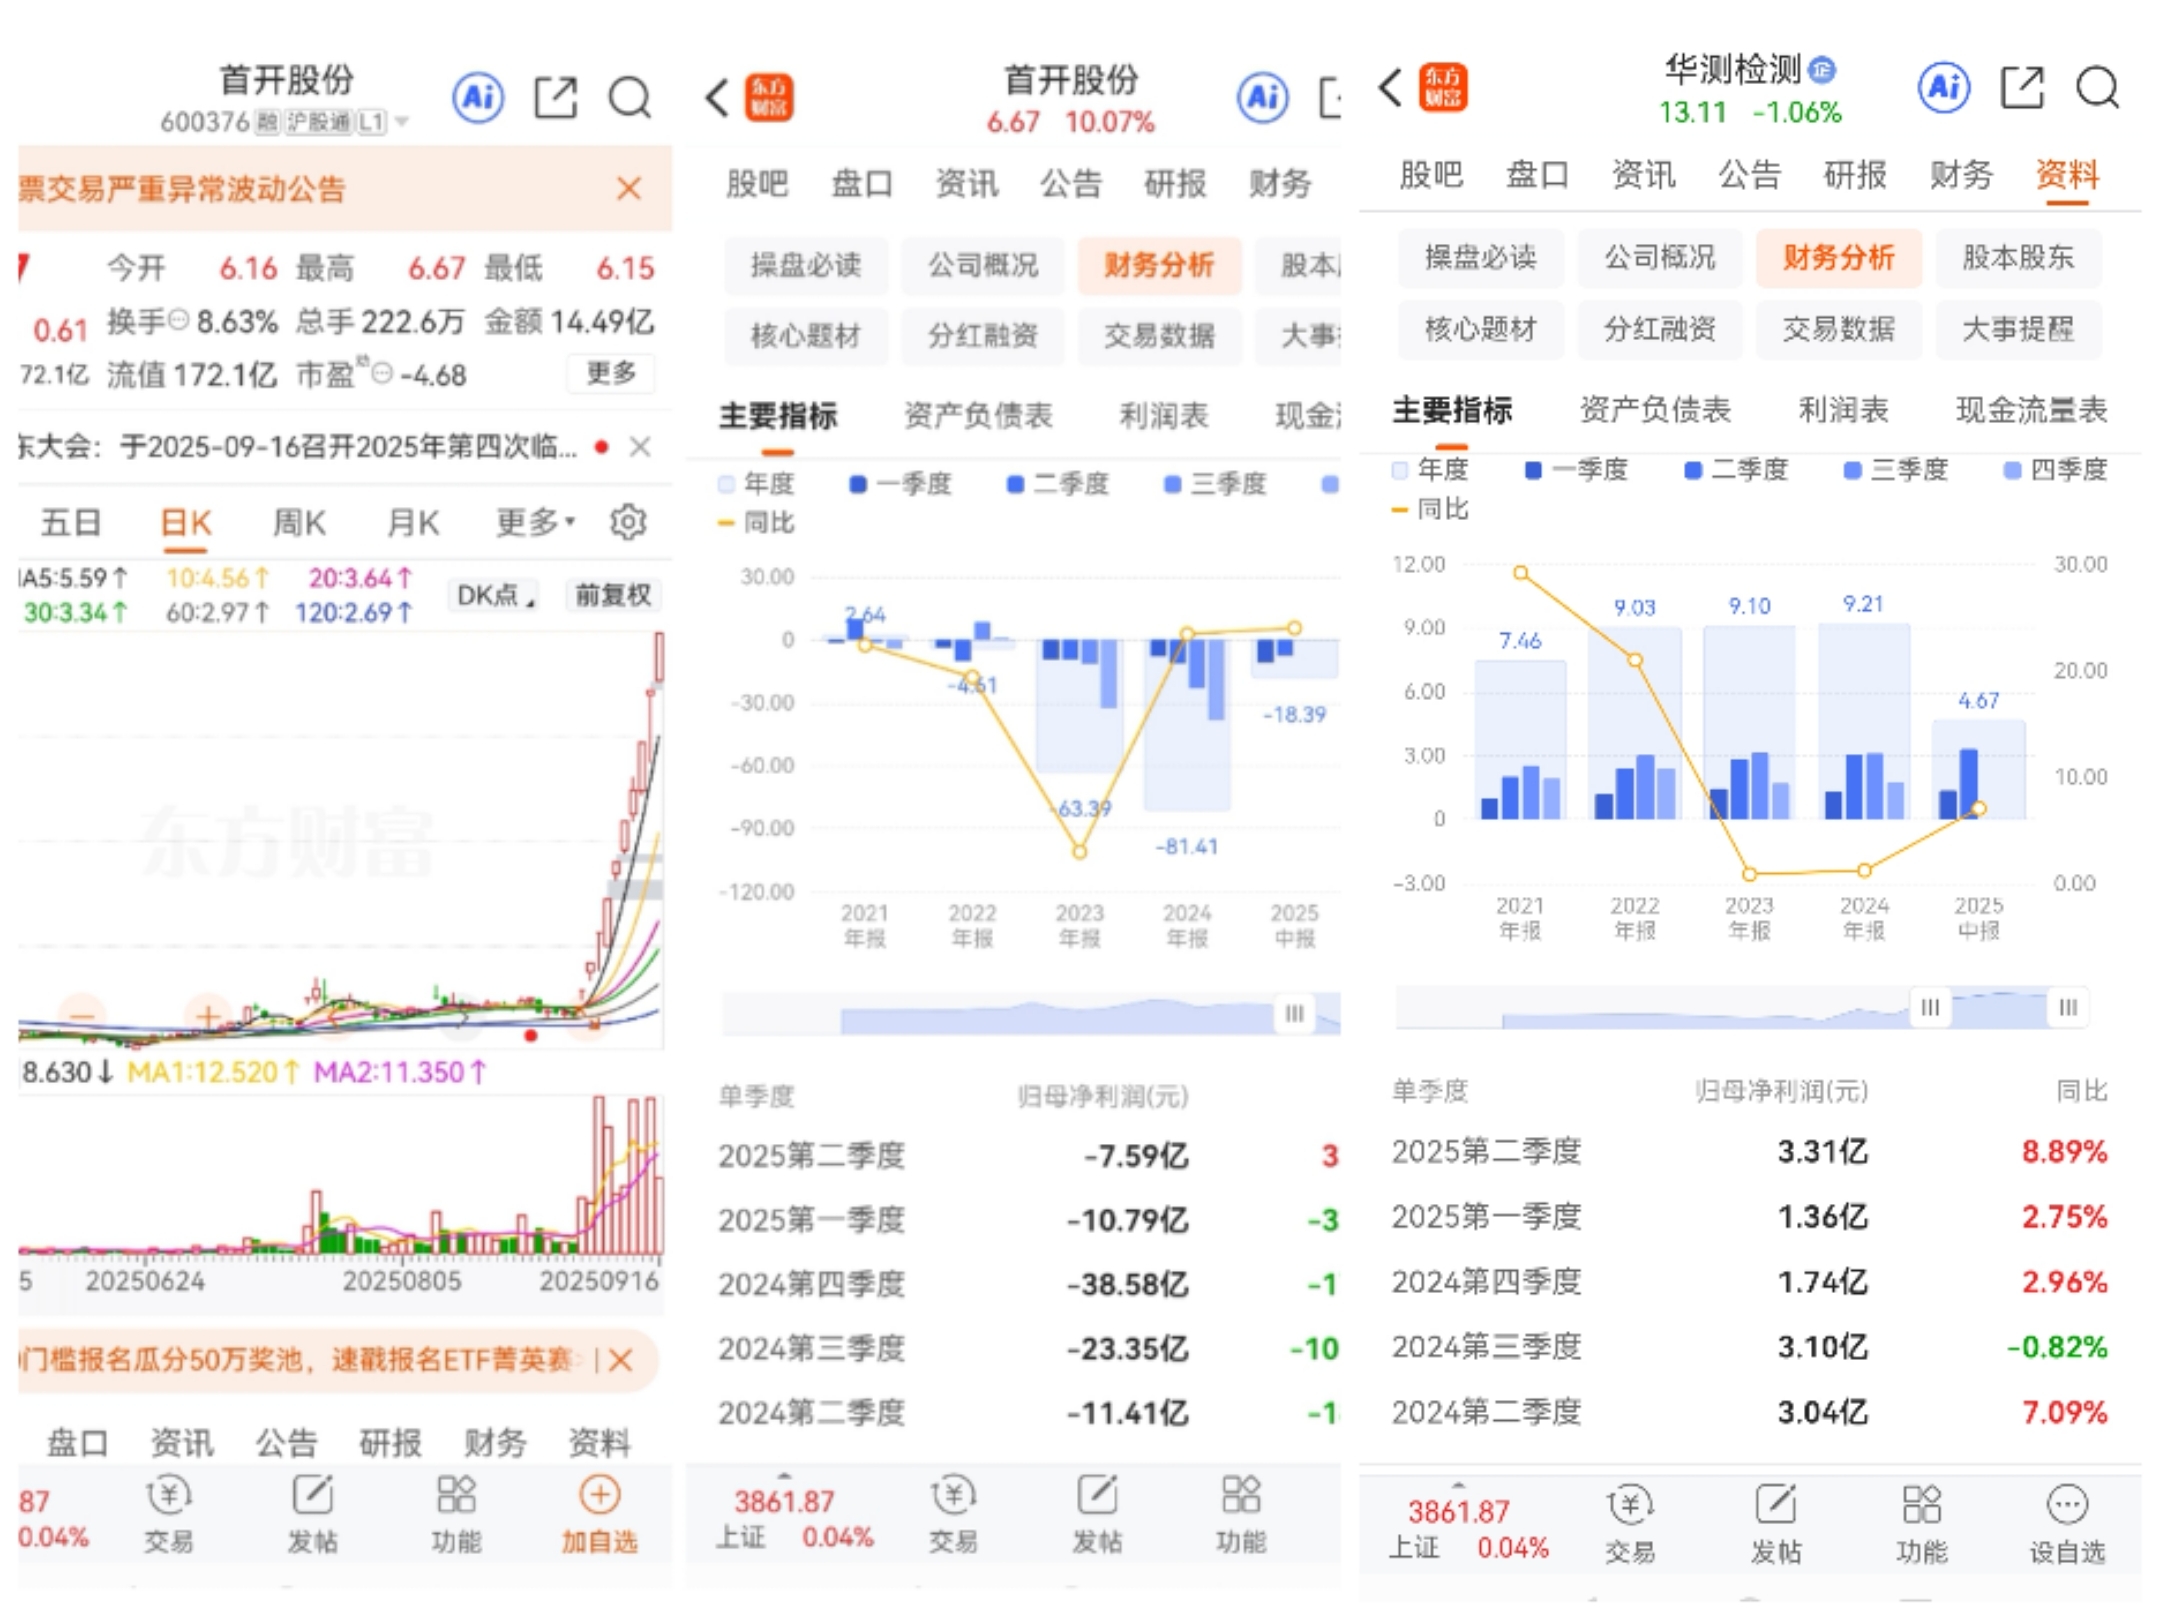This screenshot has height=1620, width=2160.
Task: Open 功能 icon in right panel bottom bar
Action: (x=1922, y=1524)
